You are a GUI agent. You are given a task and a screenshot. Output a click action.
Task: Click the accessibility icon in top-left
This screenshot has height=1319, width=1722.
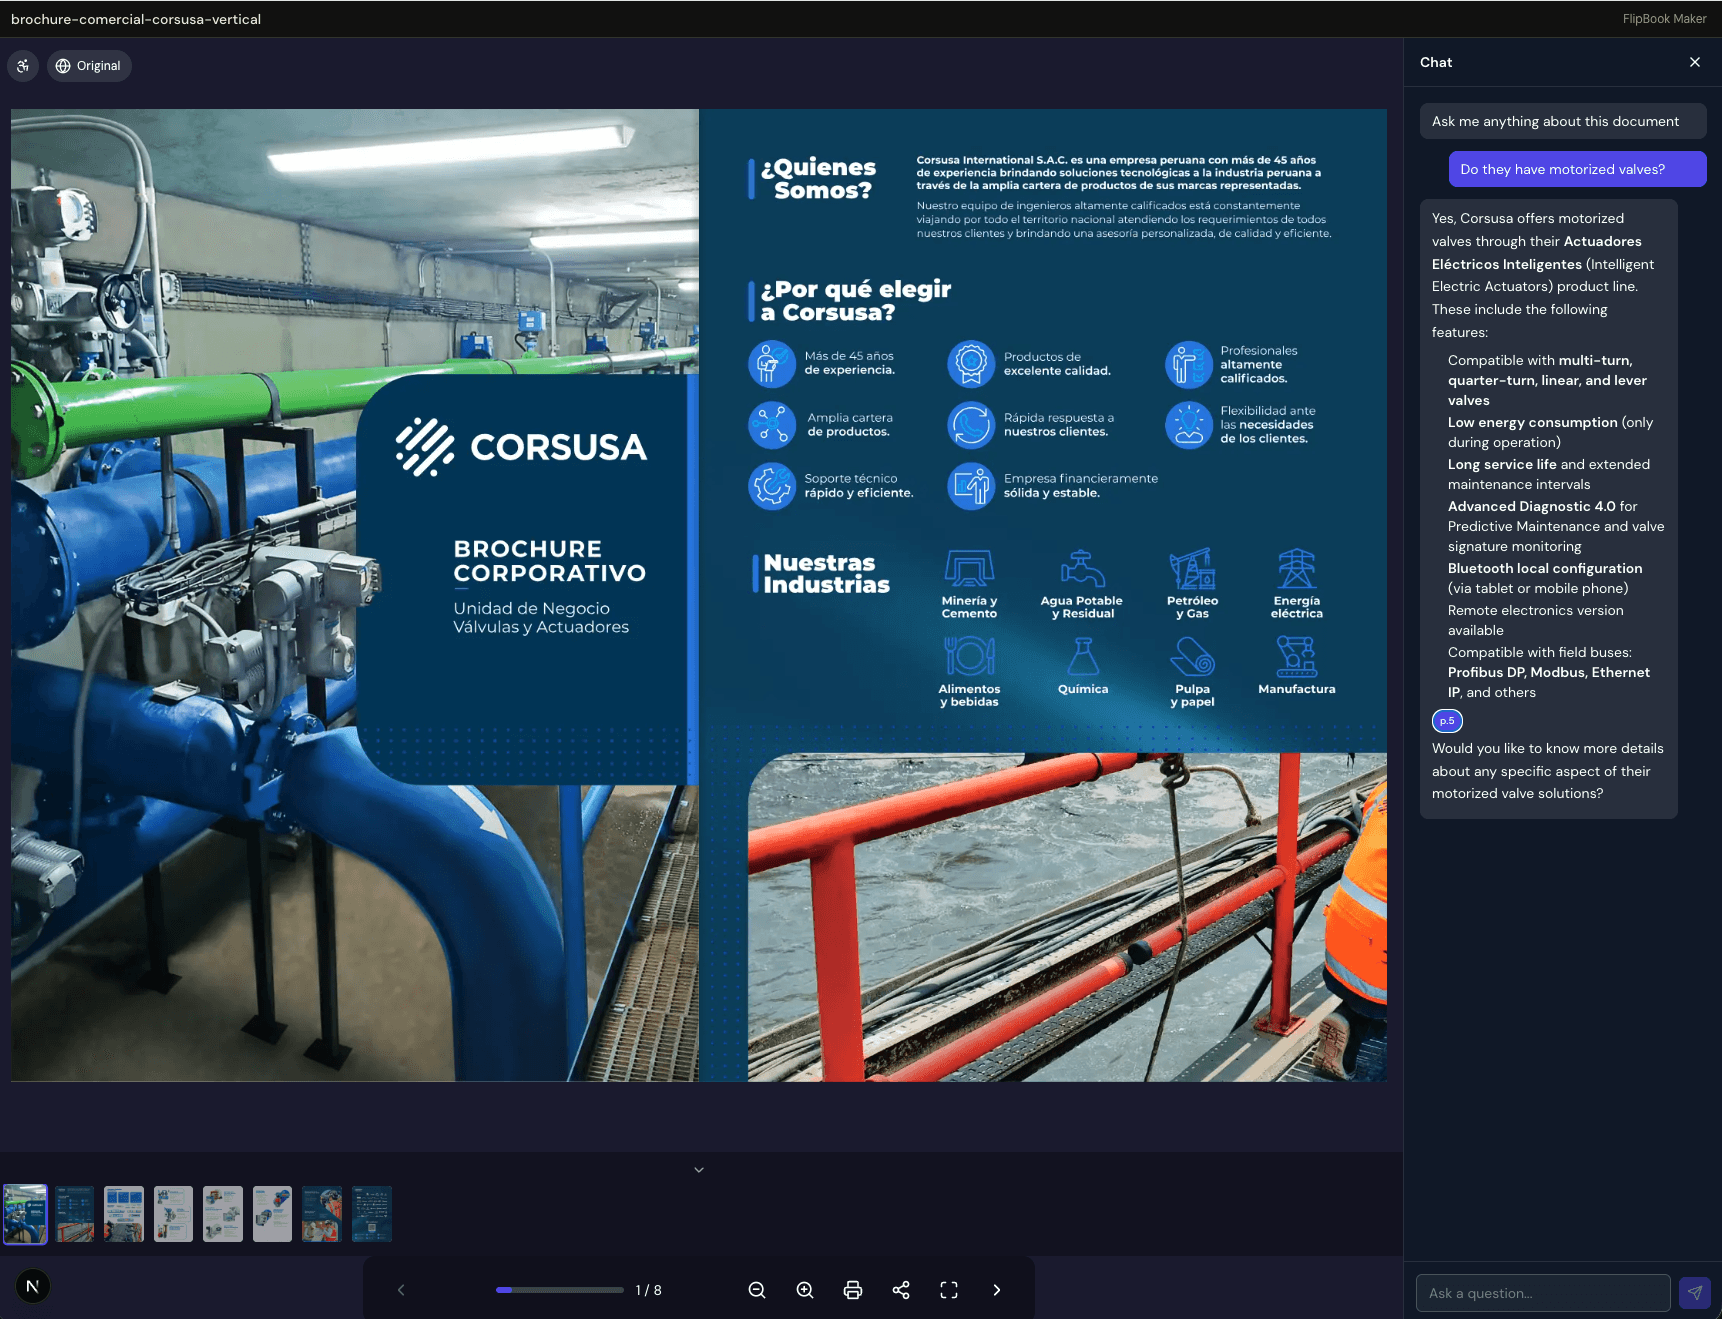click(x=23, y=66)
